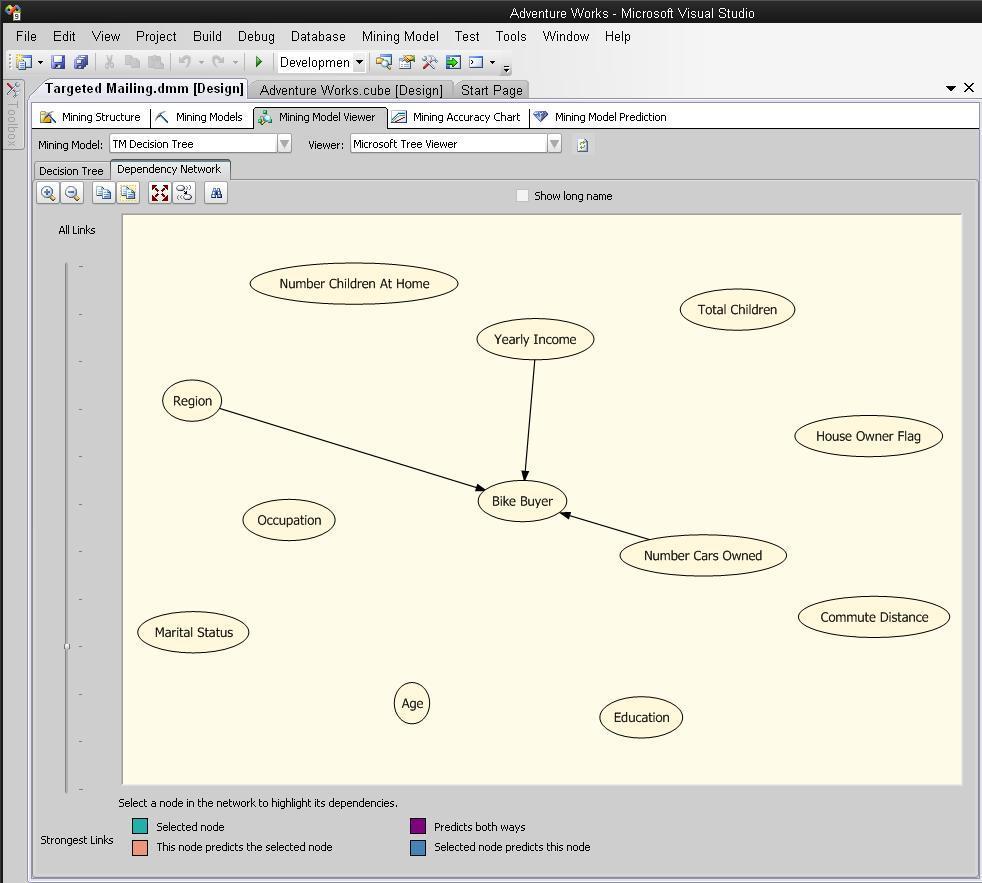The image size is (982, 883).
Task: Click the New Project toolbar icon
Action: 24,62
